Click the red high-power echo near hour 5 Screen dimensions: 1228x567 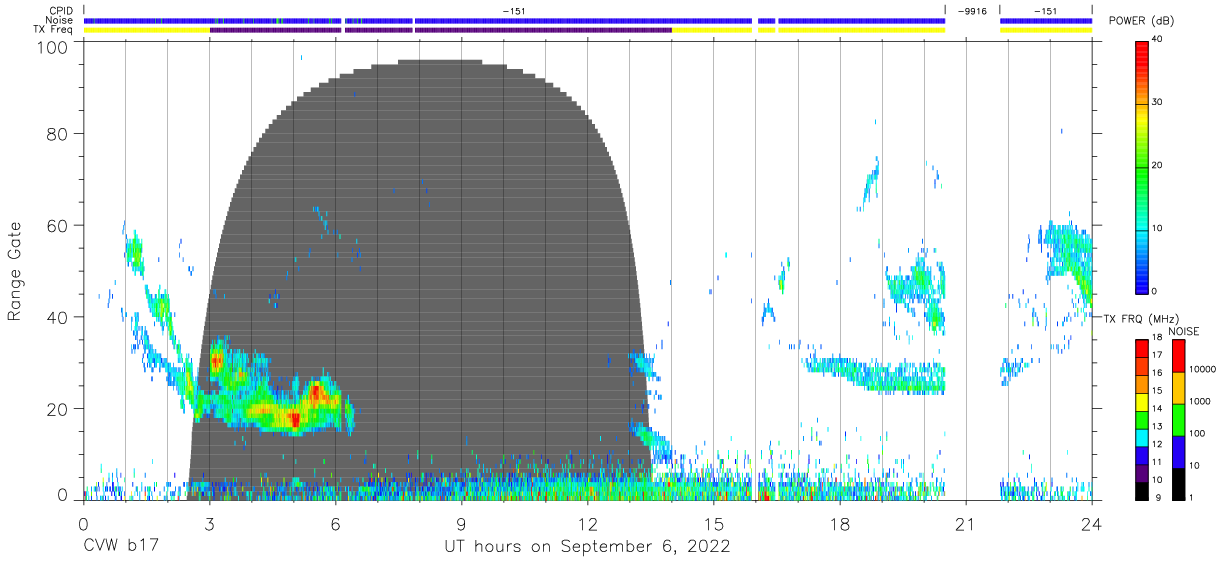pyautogui.click(x=295, y=418)
